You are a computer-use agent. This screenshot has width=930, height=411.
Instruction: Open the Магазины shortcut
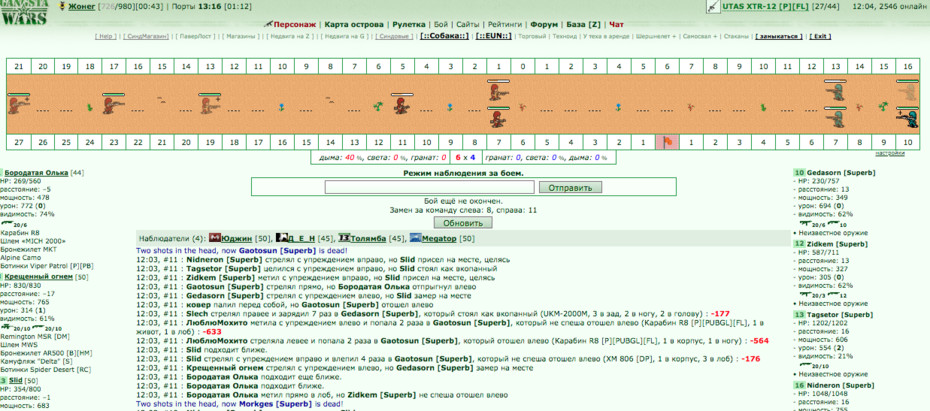[x=240, y=36]
